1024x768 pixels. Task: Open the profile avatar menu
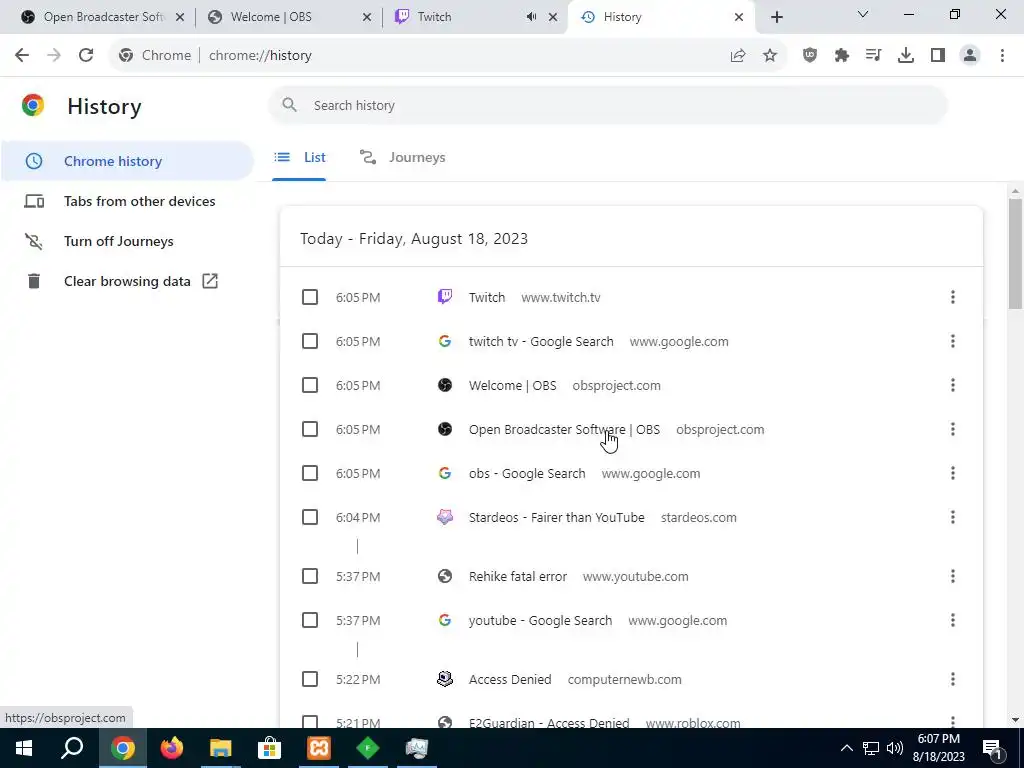coord(970,56)
